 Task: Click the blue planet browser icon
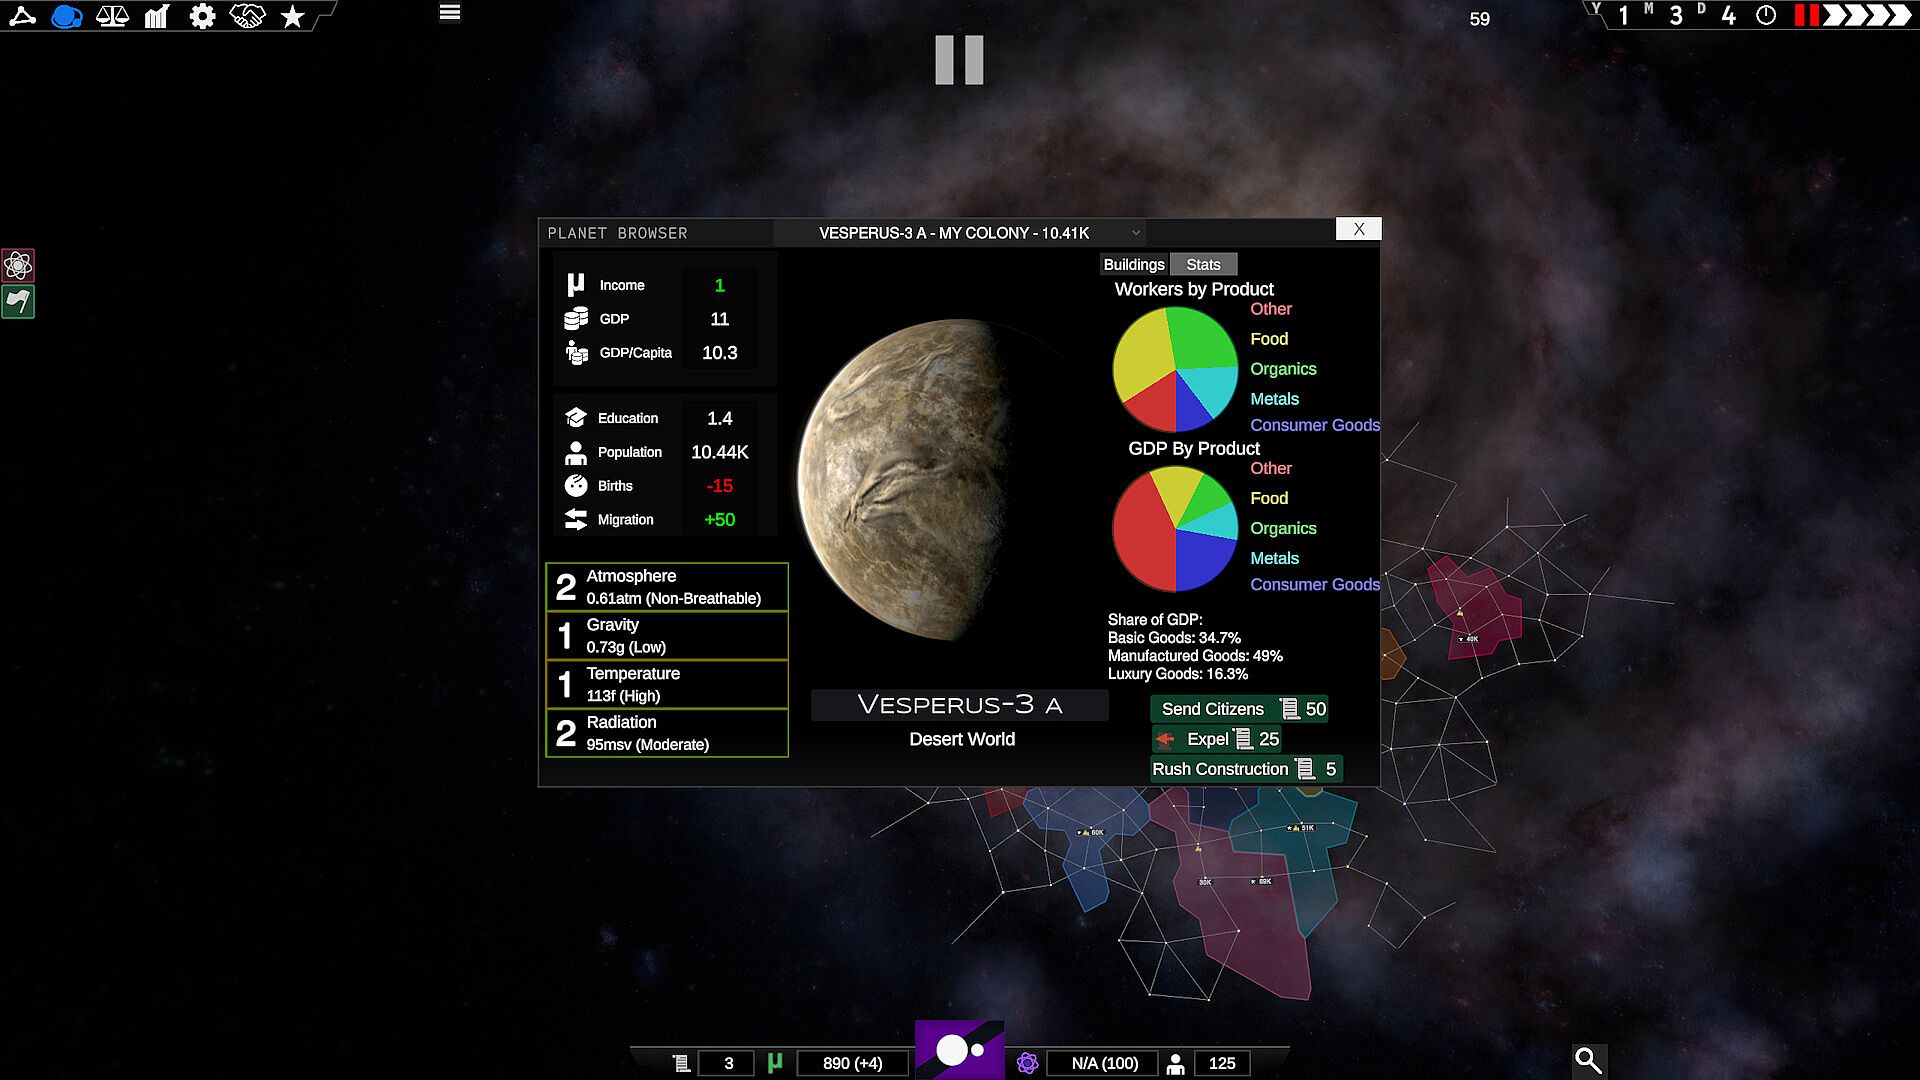pos(66,16)
